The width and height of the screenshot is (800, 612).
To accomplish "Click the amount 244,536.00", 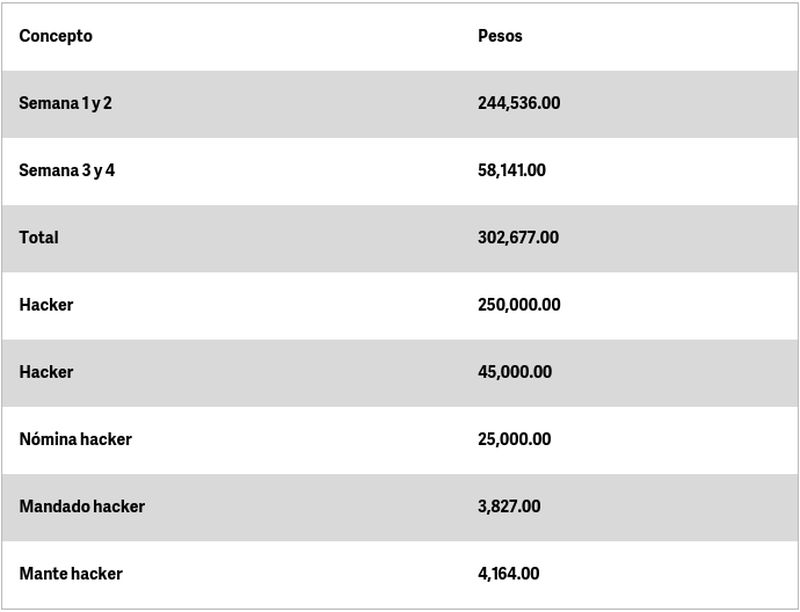I will tap(518, 103).
